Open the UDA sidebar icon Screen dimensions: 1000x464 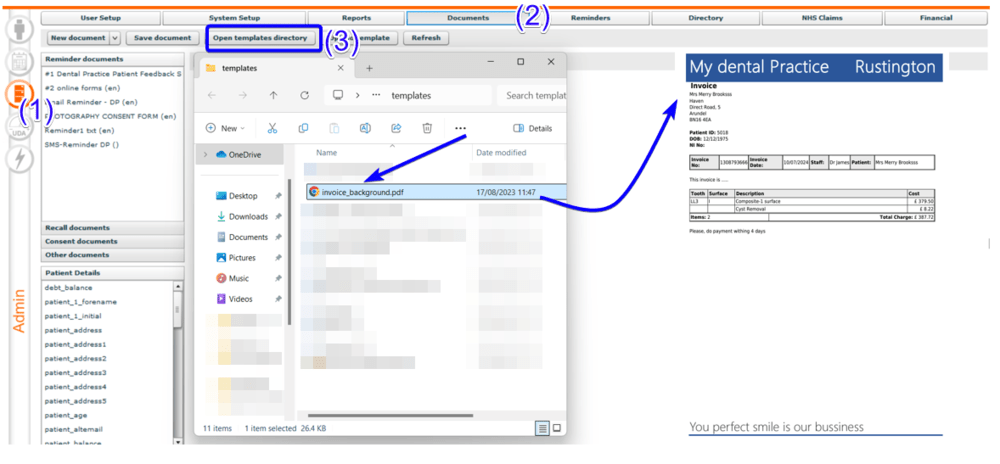(x=19, y=128)
